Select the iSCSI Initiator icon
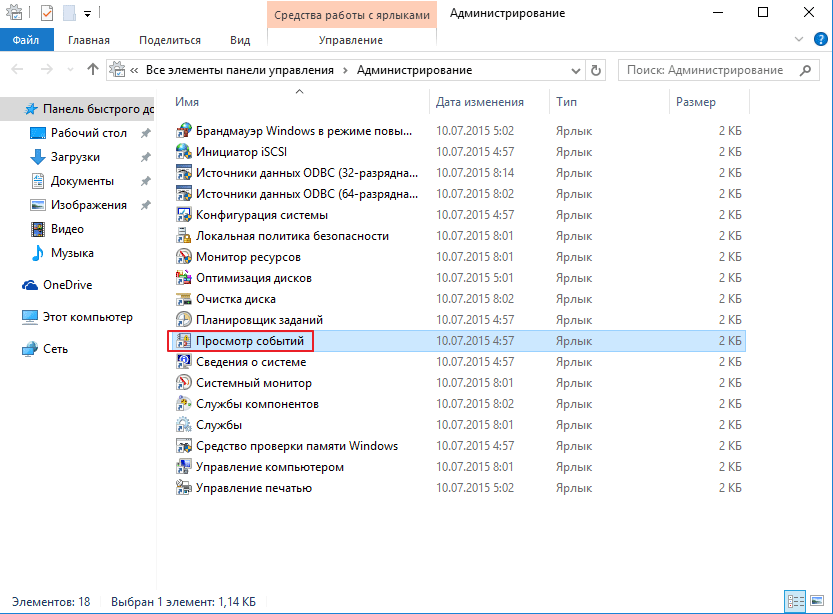The height and width of the screenshot is (614, 833). 183,152
